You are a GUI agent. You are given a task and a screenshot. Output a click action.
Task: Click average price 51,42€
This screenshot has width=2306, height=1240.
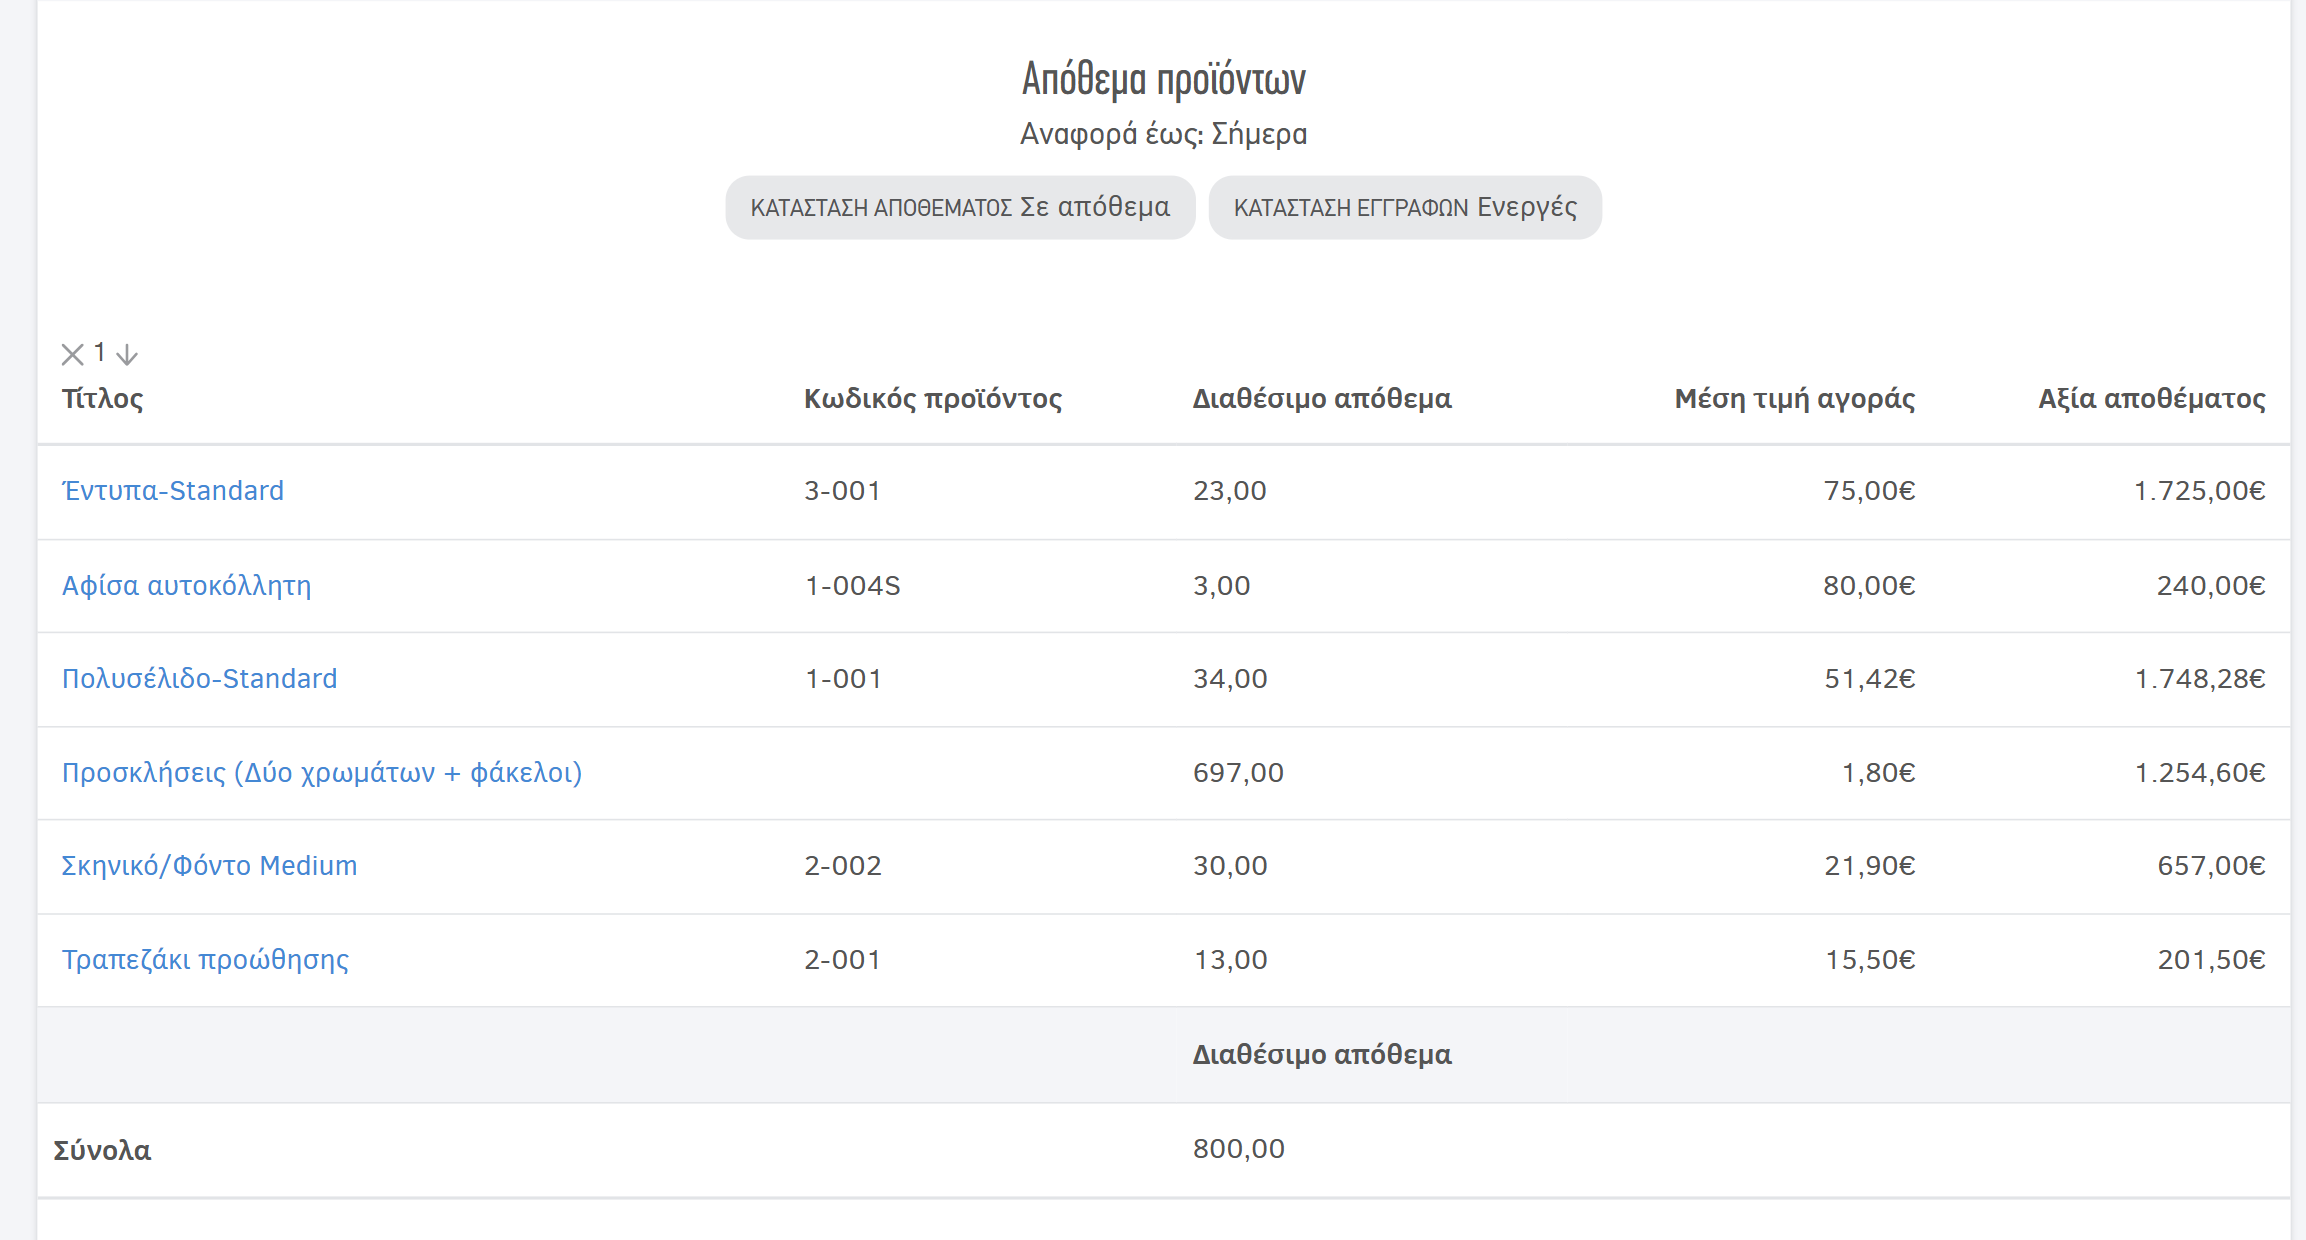[1870, 679]
